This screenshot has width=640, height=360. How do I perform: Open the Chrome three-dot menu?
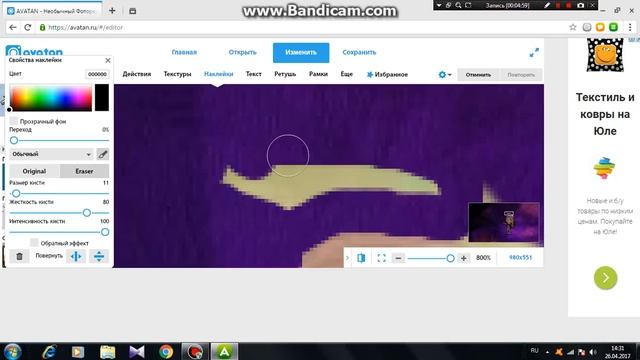[630, 27]
